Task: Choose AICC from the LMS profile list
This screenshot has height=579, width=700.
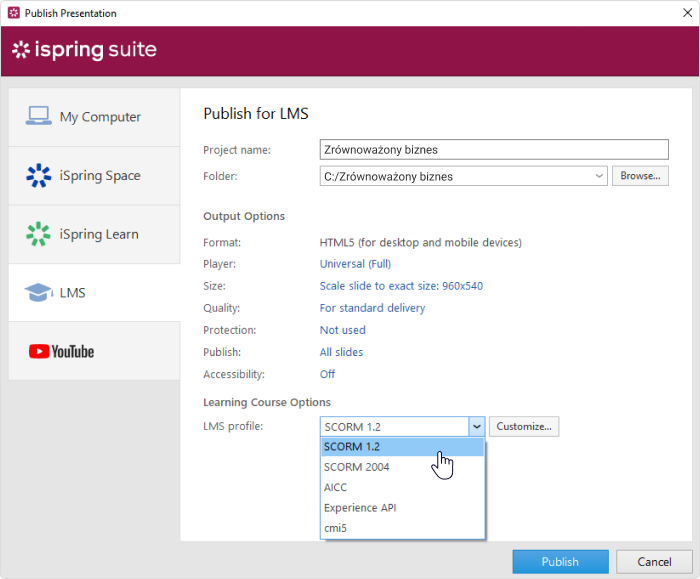Action: click(x=402, y=487)
